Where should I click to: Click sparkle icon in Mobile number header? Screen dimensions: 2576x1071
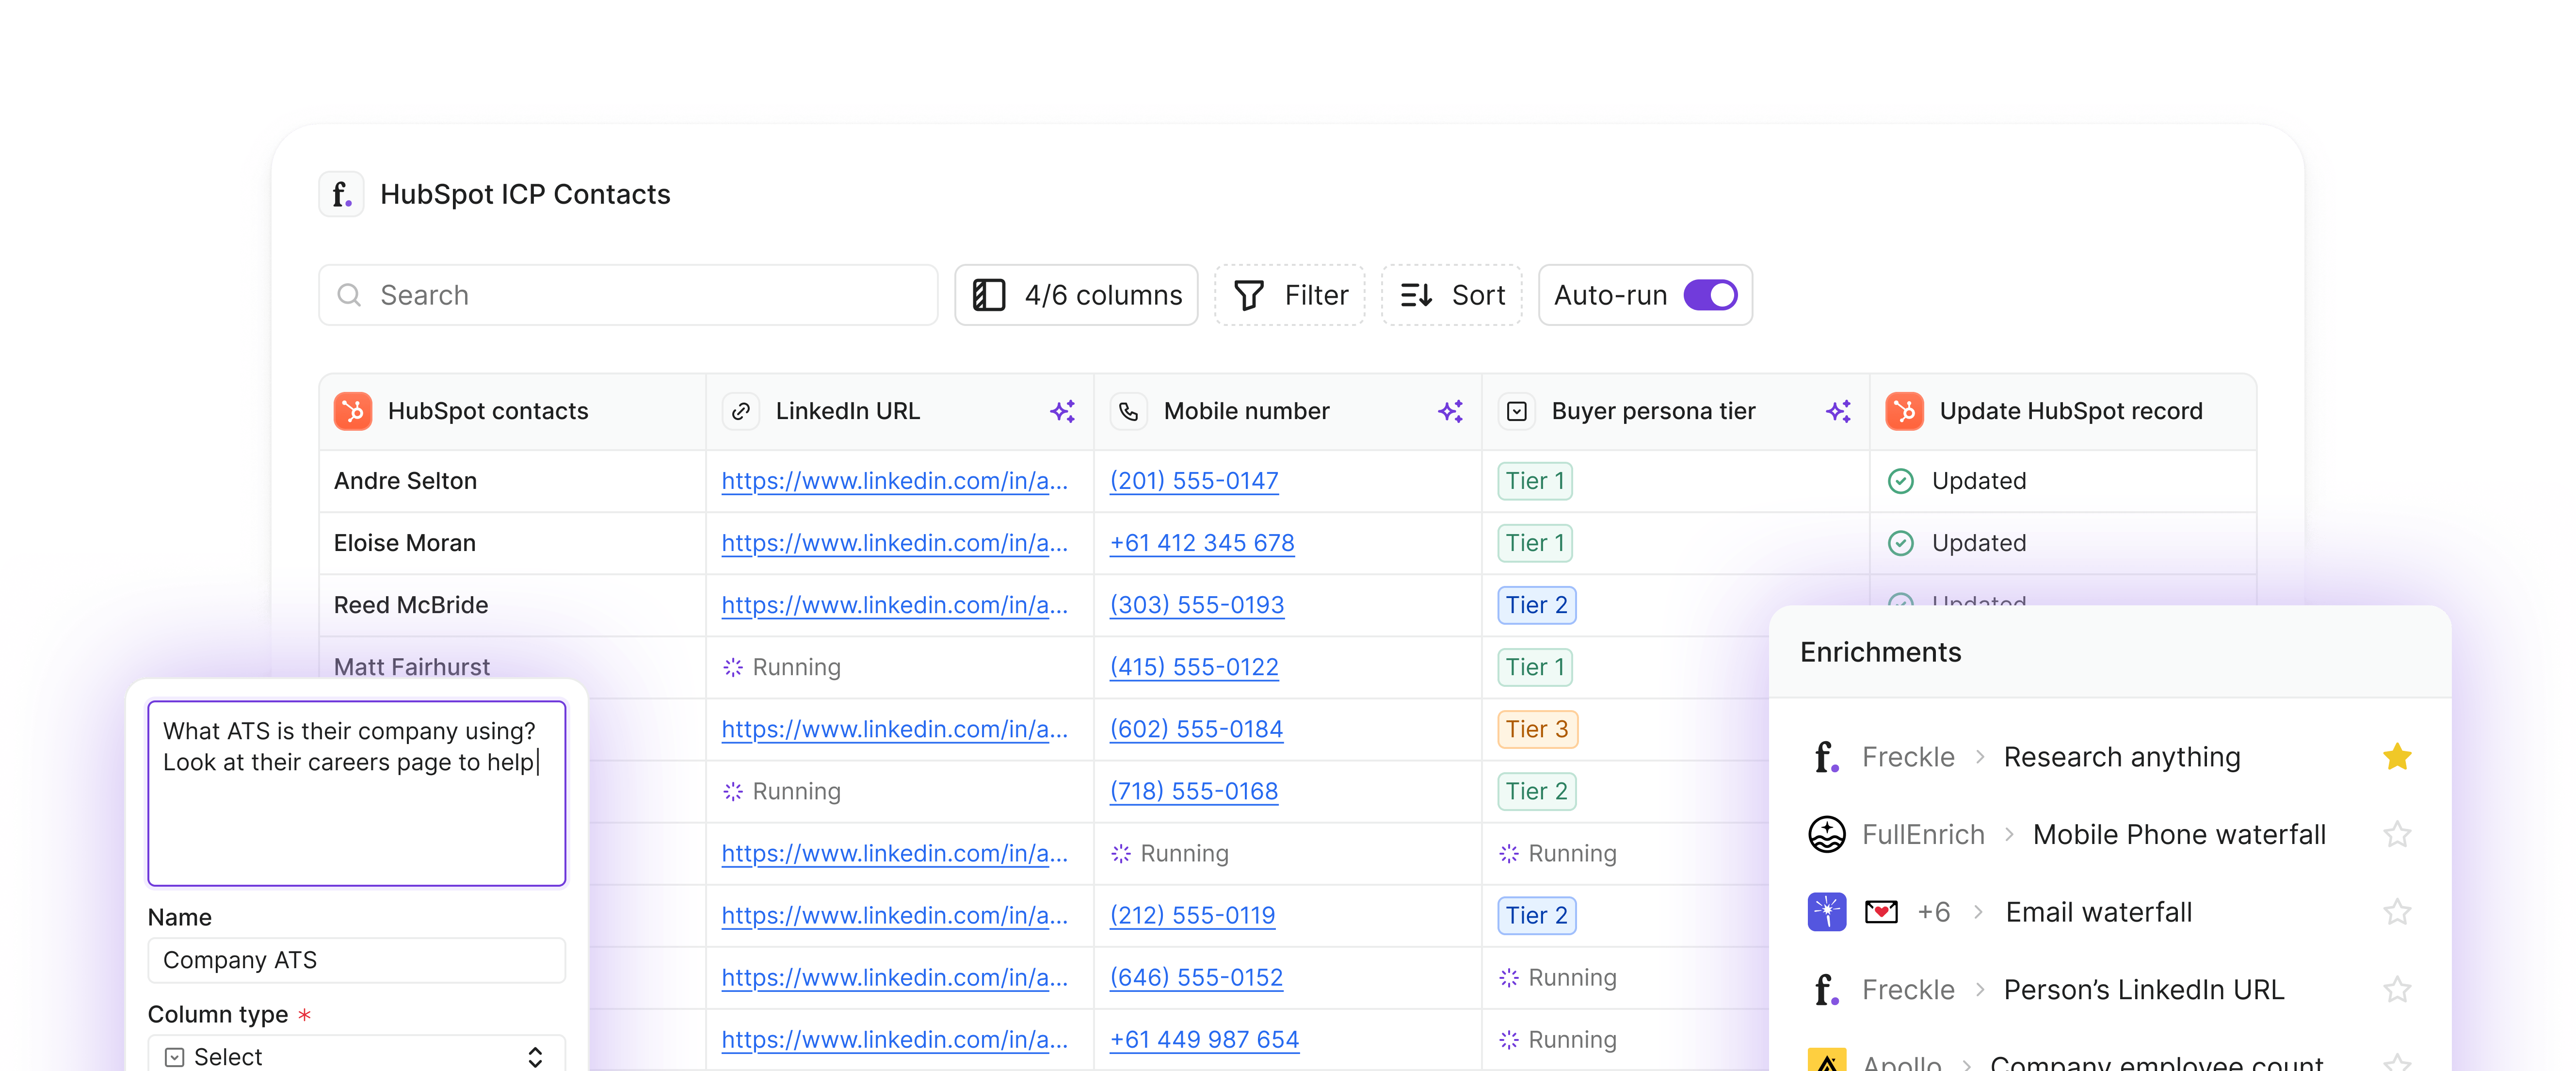click(1451, 411)
